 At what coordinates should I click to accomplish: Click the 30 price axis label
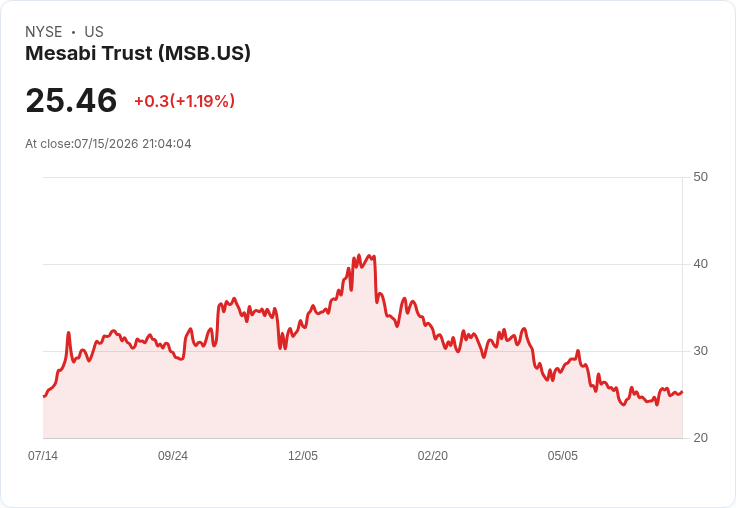coord(700,351)
